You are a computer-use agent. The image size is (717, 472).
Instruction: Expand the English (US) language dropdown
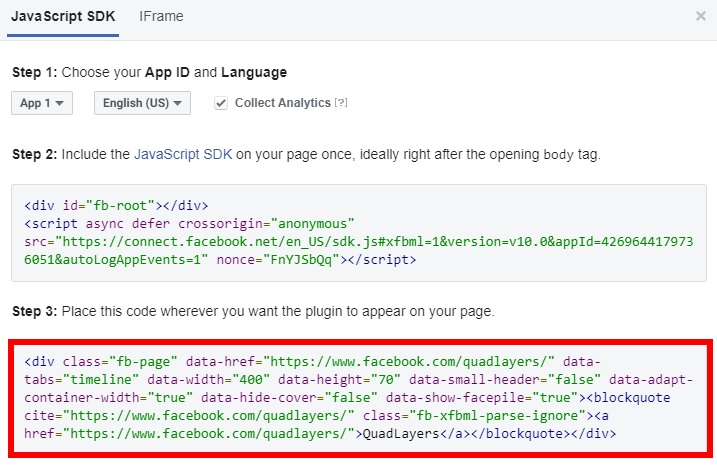tap(142, 103)
